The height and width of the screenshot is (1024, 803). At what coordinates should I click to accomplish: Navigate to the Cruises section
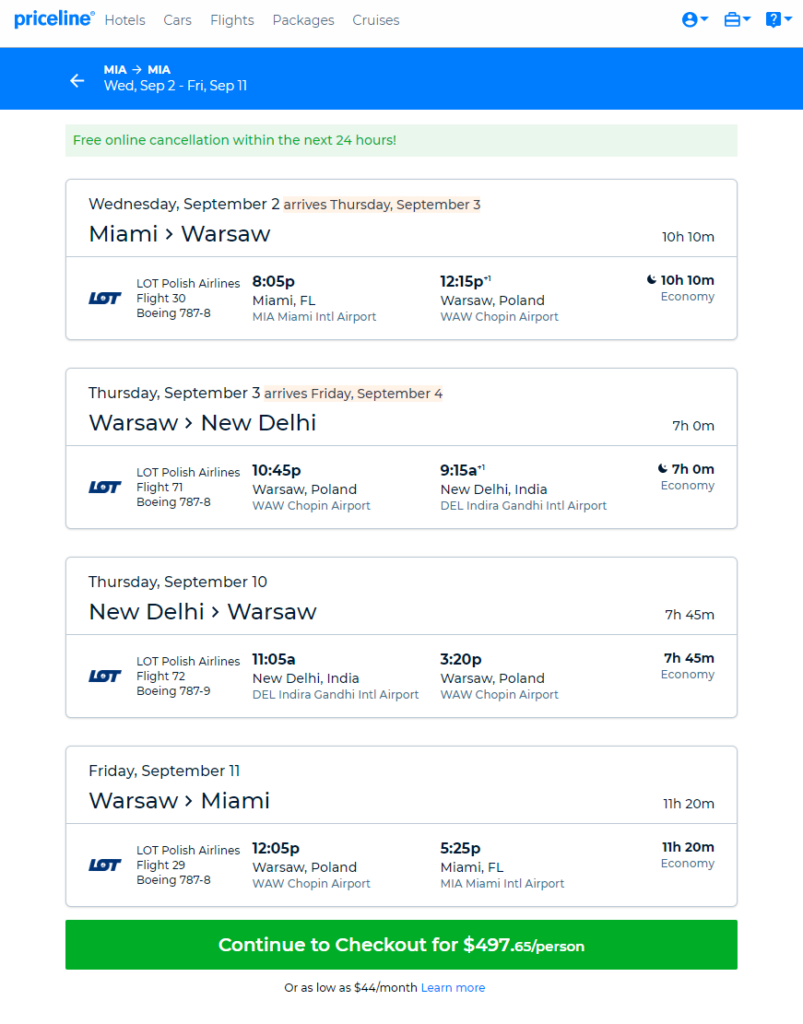(x=375, y=20)
